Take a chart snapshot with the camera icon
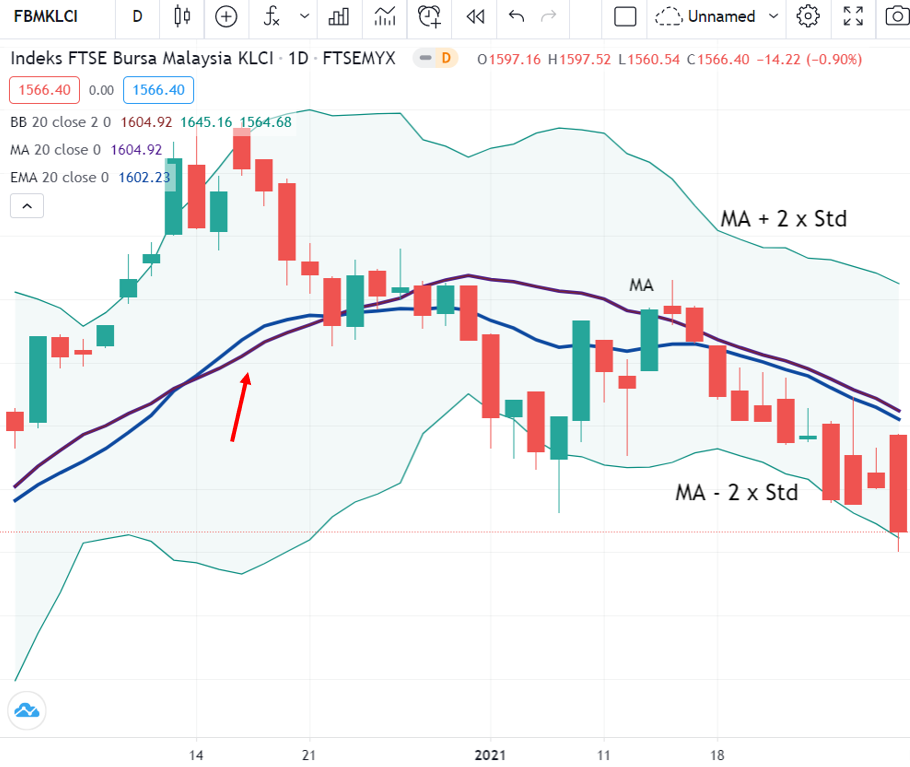This screenshot has height=767, width=910. click(896, 18)
